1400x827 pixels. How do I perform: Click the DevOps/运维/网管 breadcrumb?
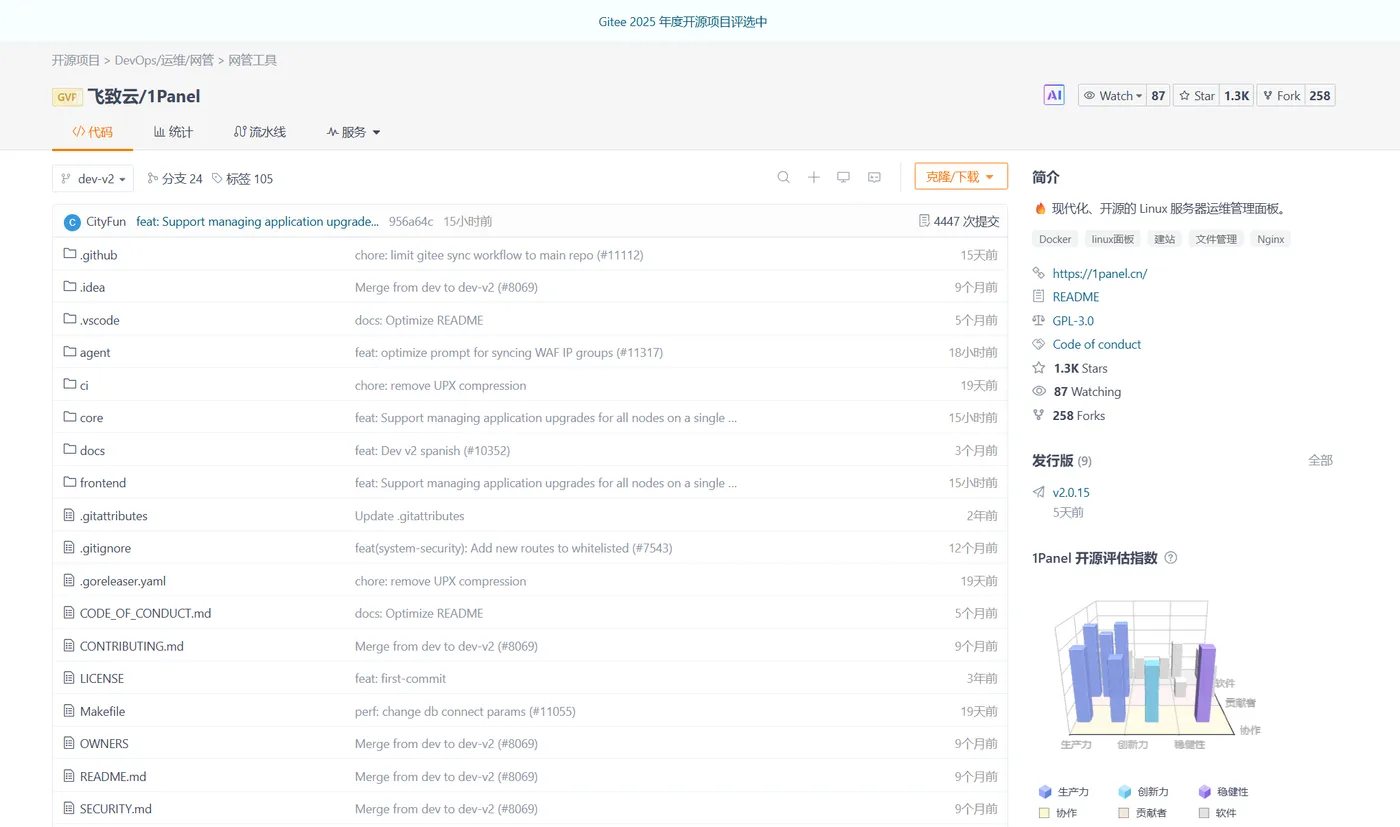(x=164, y=60)
